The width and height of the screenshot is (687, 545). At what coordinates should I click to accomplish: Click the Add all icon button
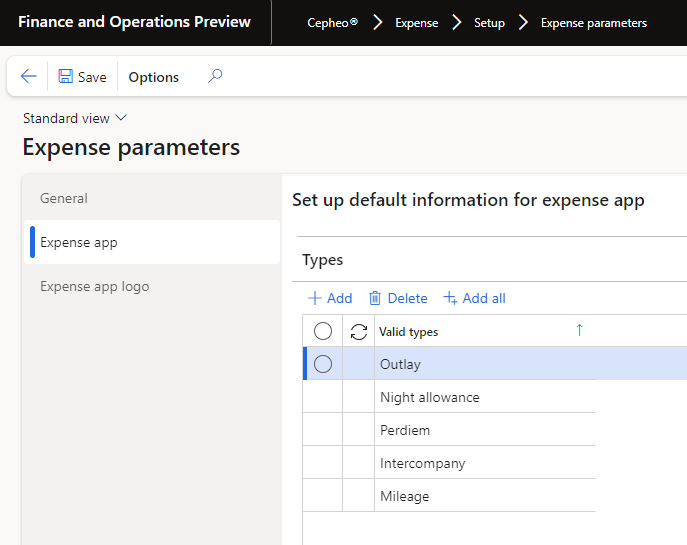point(450,298)
